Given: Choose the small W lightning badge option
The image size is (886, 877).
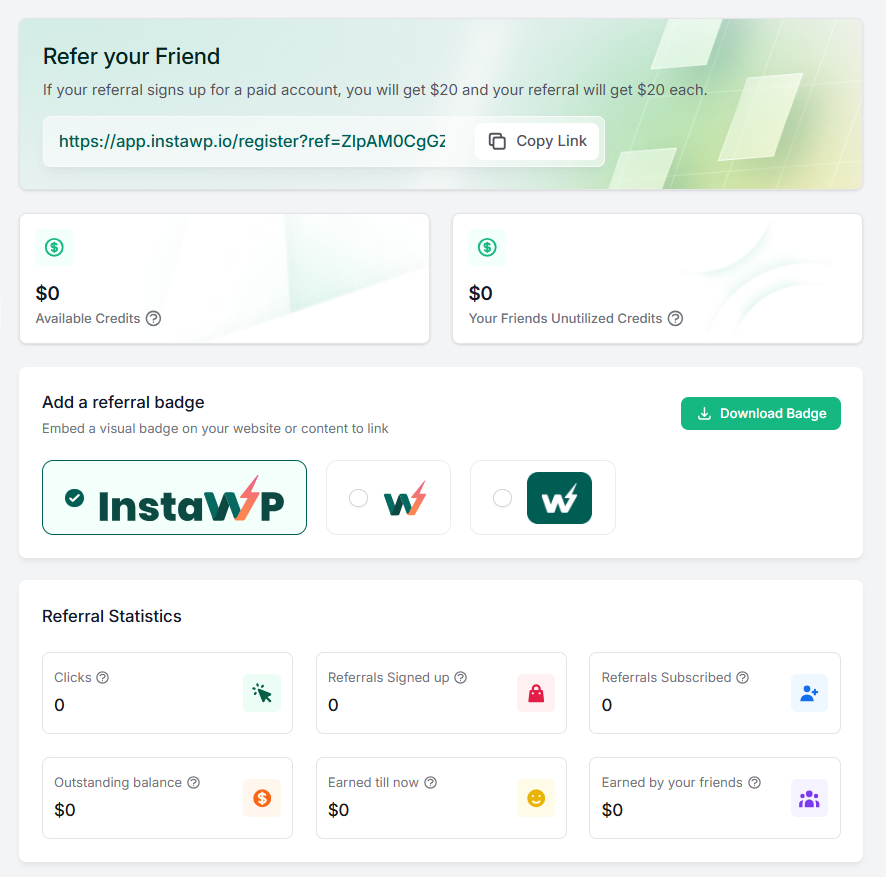Looking at the screenshot, I should 388,498.
